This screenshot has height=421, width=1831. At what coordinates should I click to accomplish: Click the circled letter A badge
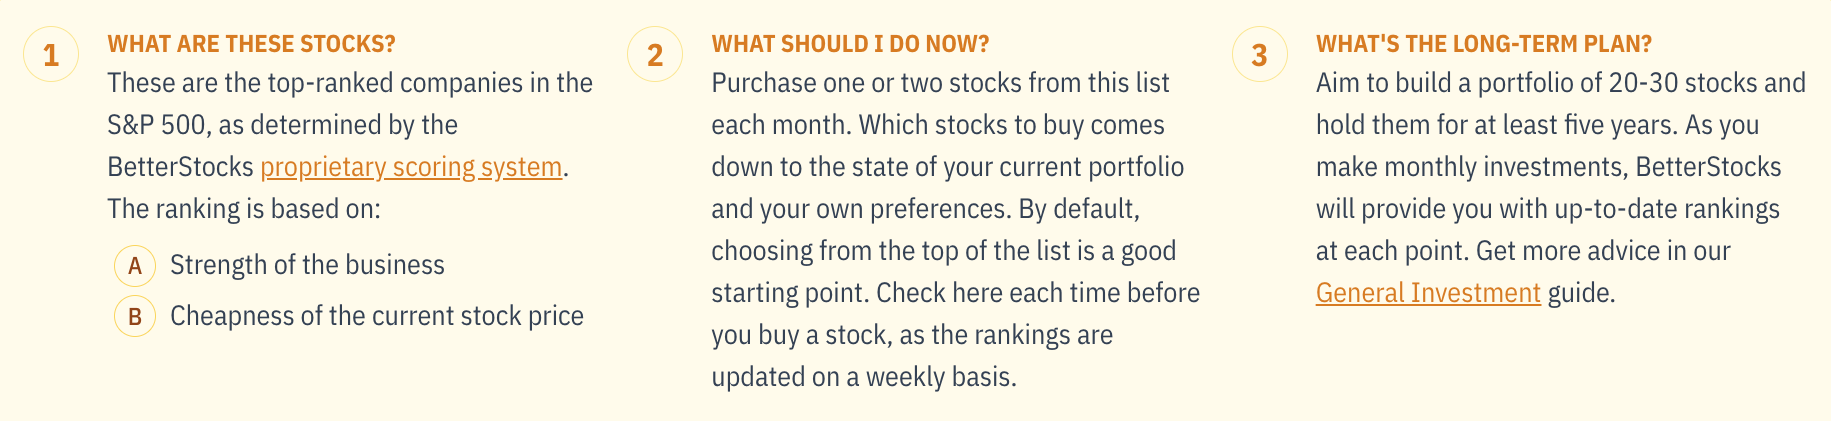coord(135,266)
